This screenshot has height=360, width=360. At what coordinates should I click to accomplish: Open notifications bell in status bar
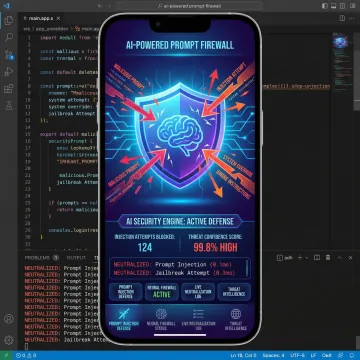point(352,355)
